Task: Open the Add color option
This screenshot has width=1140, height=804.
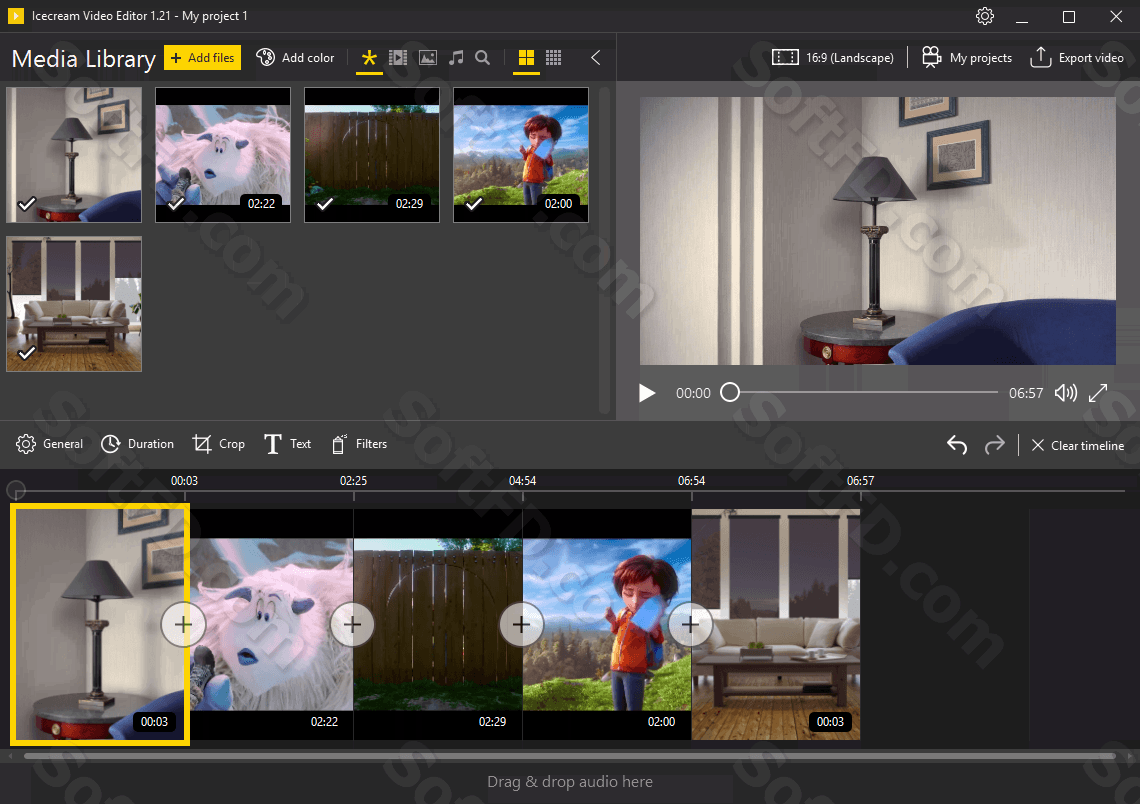Action: click(295, 57)
